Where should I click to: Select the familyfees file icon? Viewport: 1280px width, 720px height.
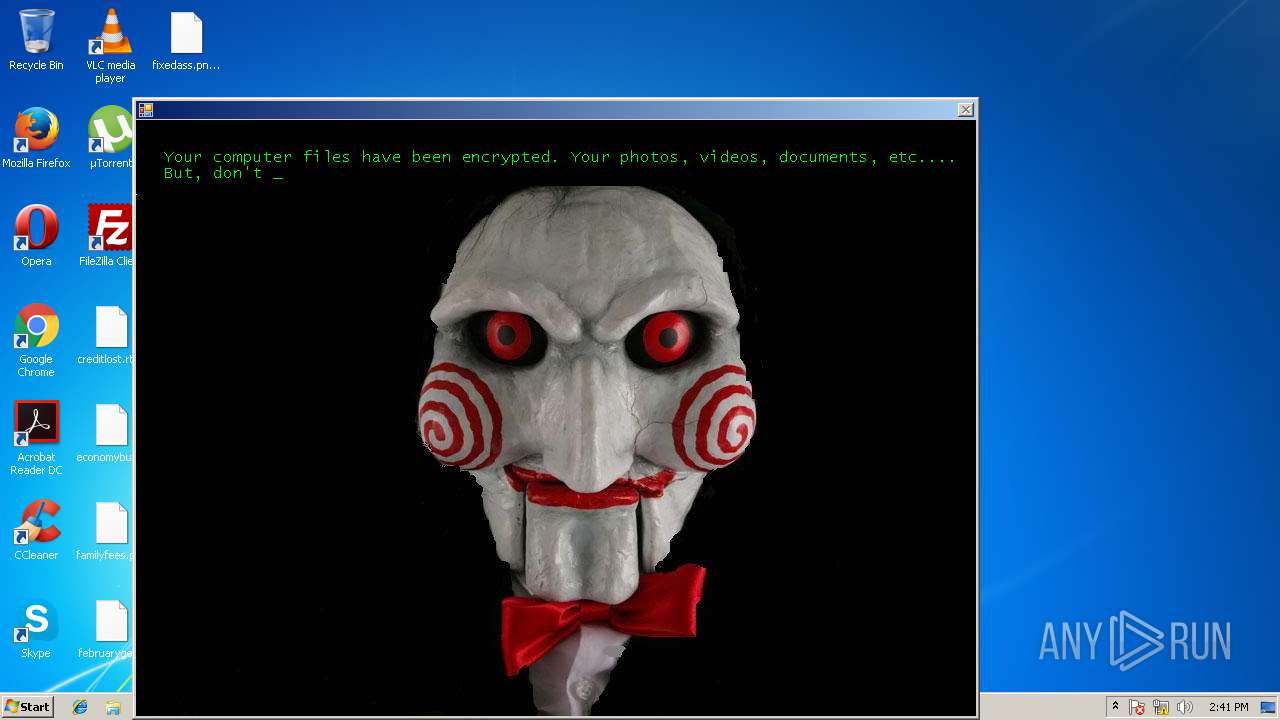[106, 530]
